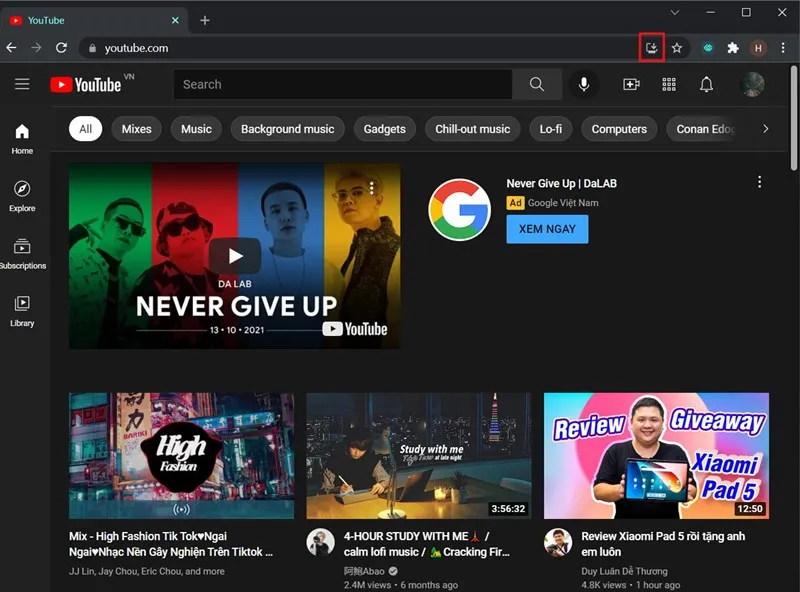
Task: Open the Chrome extensions puzzle icon
Action: click(733, 47)
